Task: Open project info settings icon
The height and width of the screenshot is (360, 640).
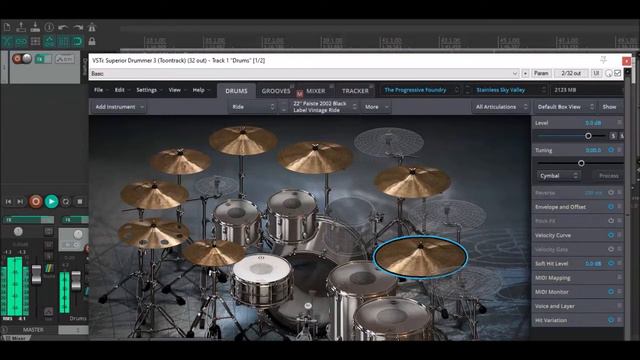Action: 49,27
